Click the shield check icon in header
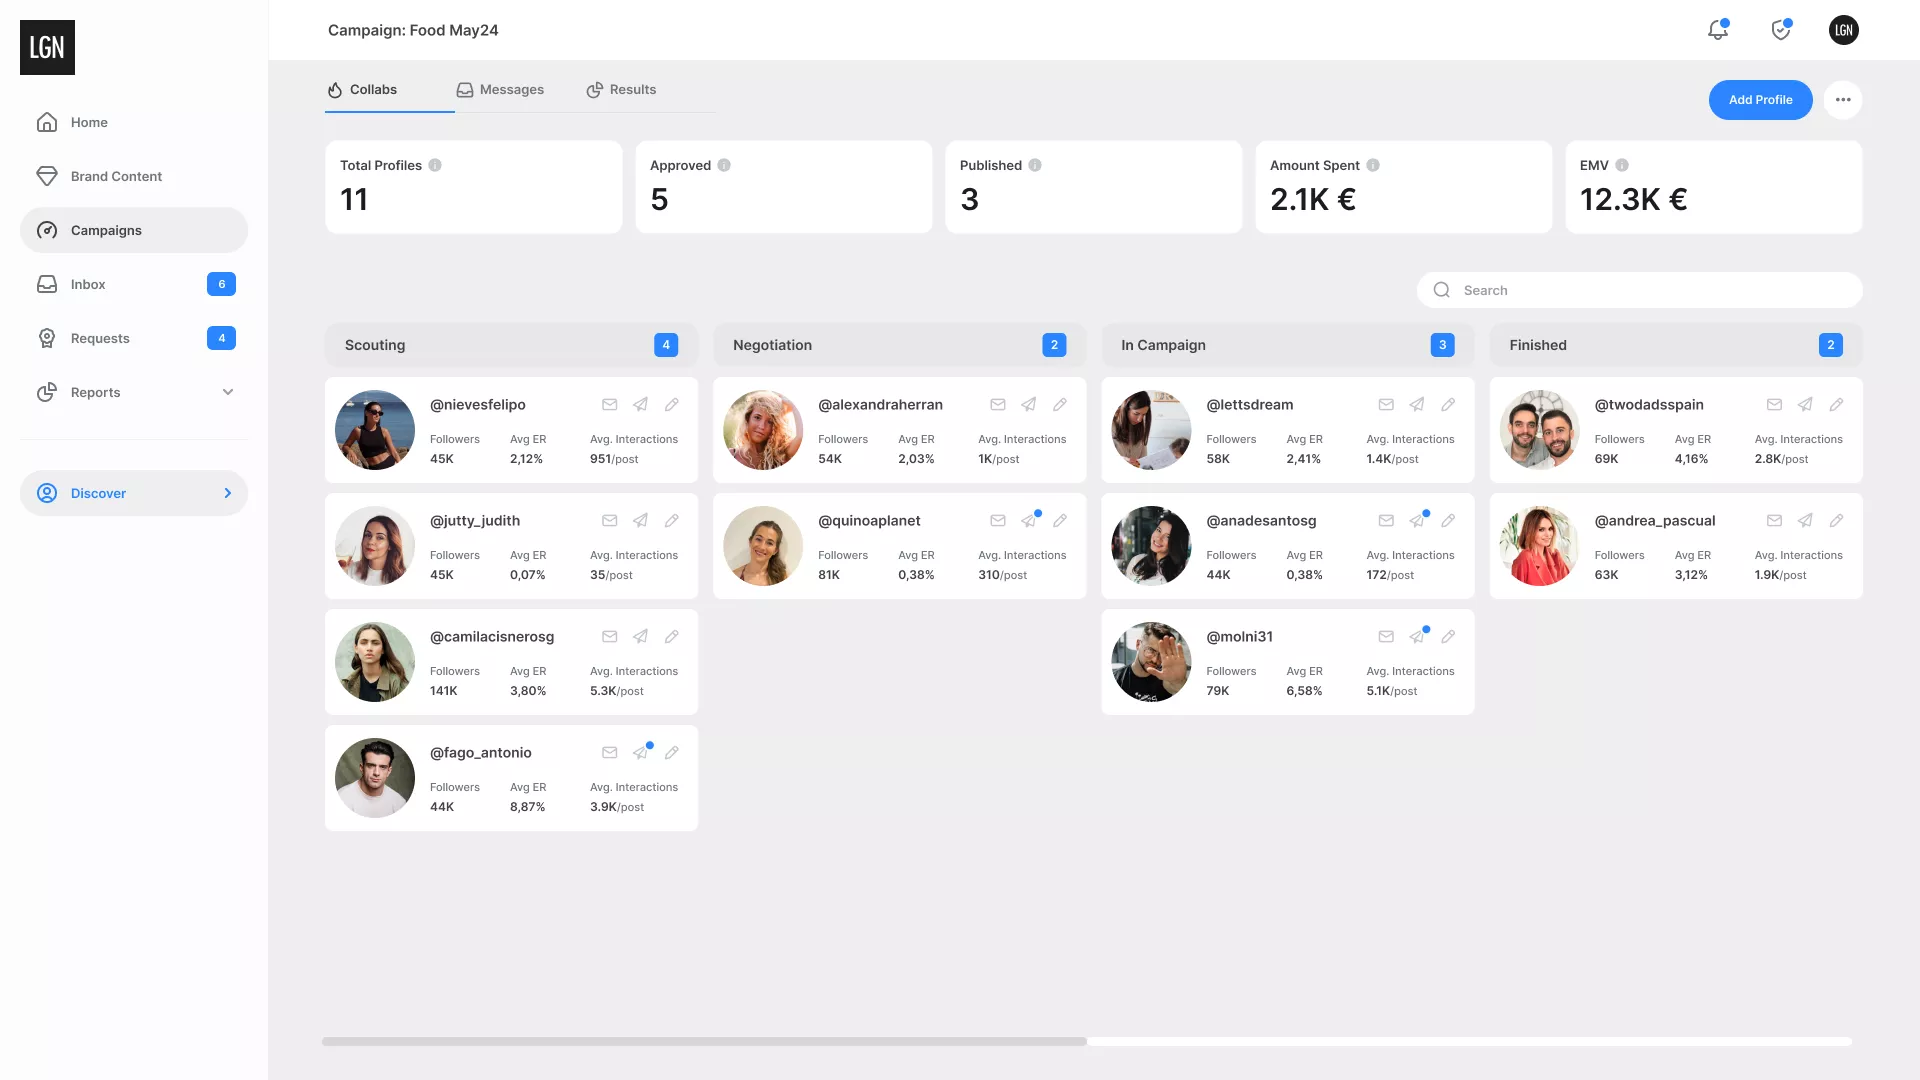The width and height of the screenshot is (1920, 1080). click(x=1780, y=30)
